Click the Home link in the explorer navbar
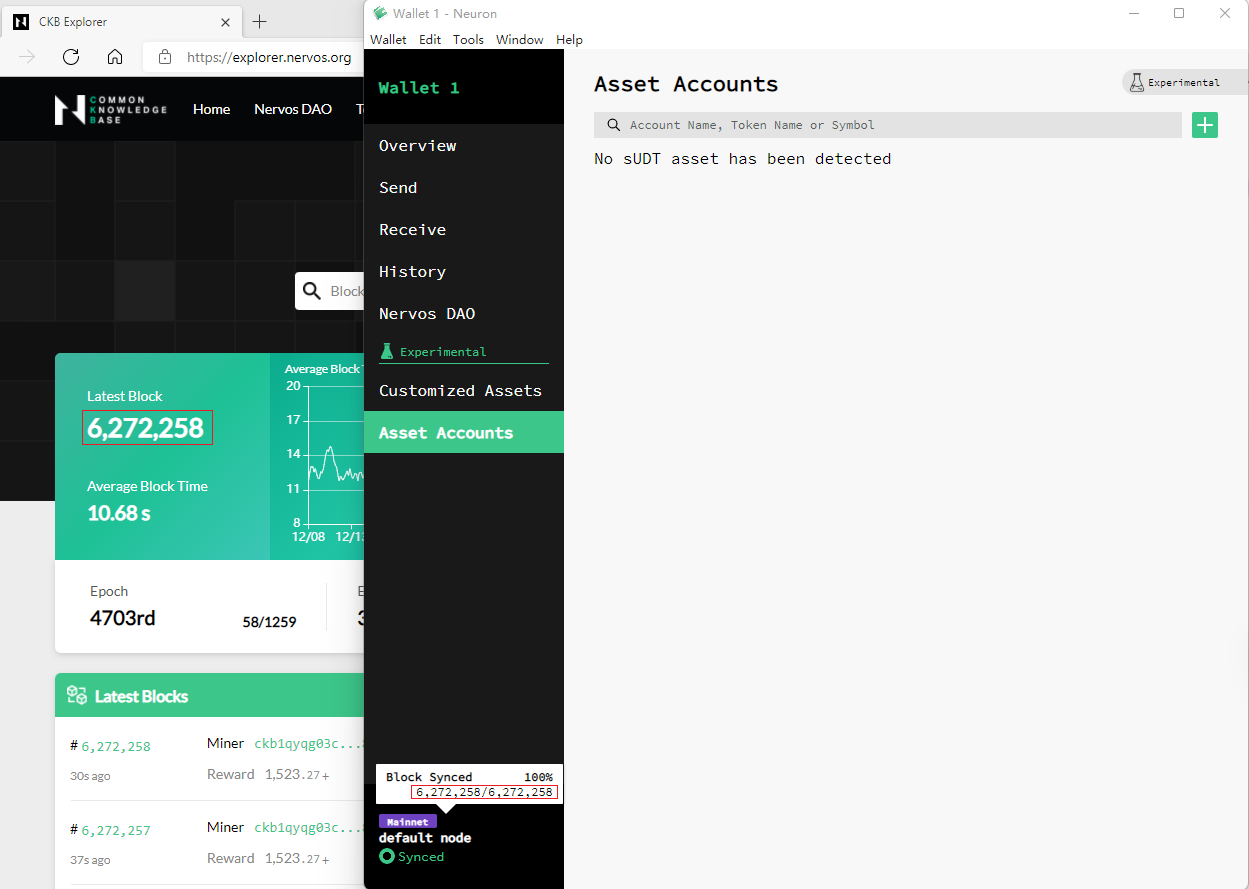This screenshot has height=889, width=1249. tap(211, 109)
